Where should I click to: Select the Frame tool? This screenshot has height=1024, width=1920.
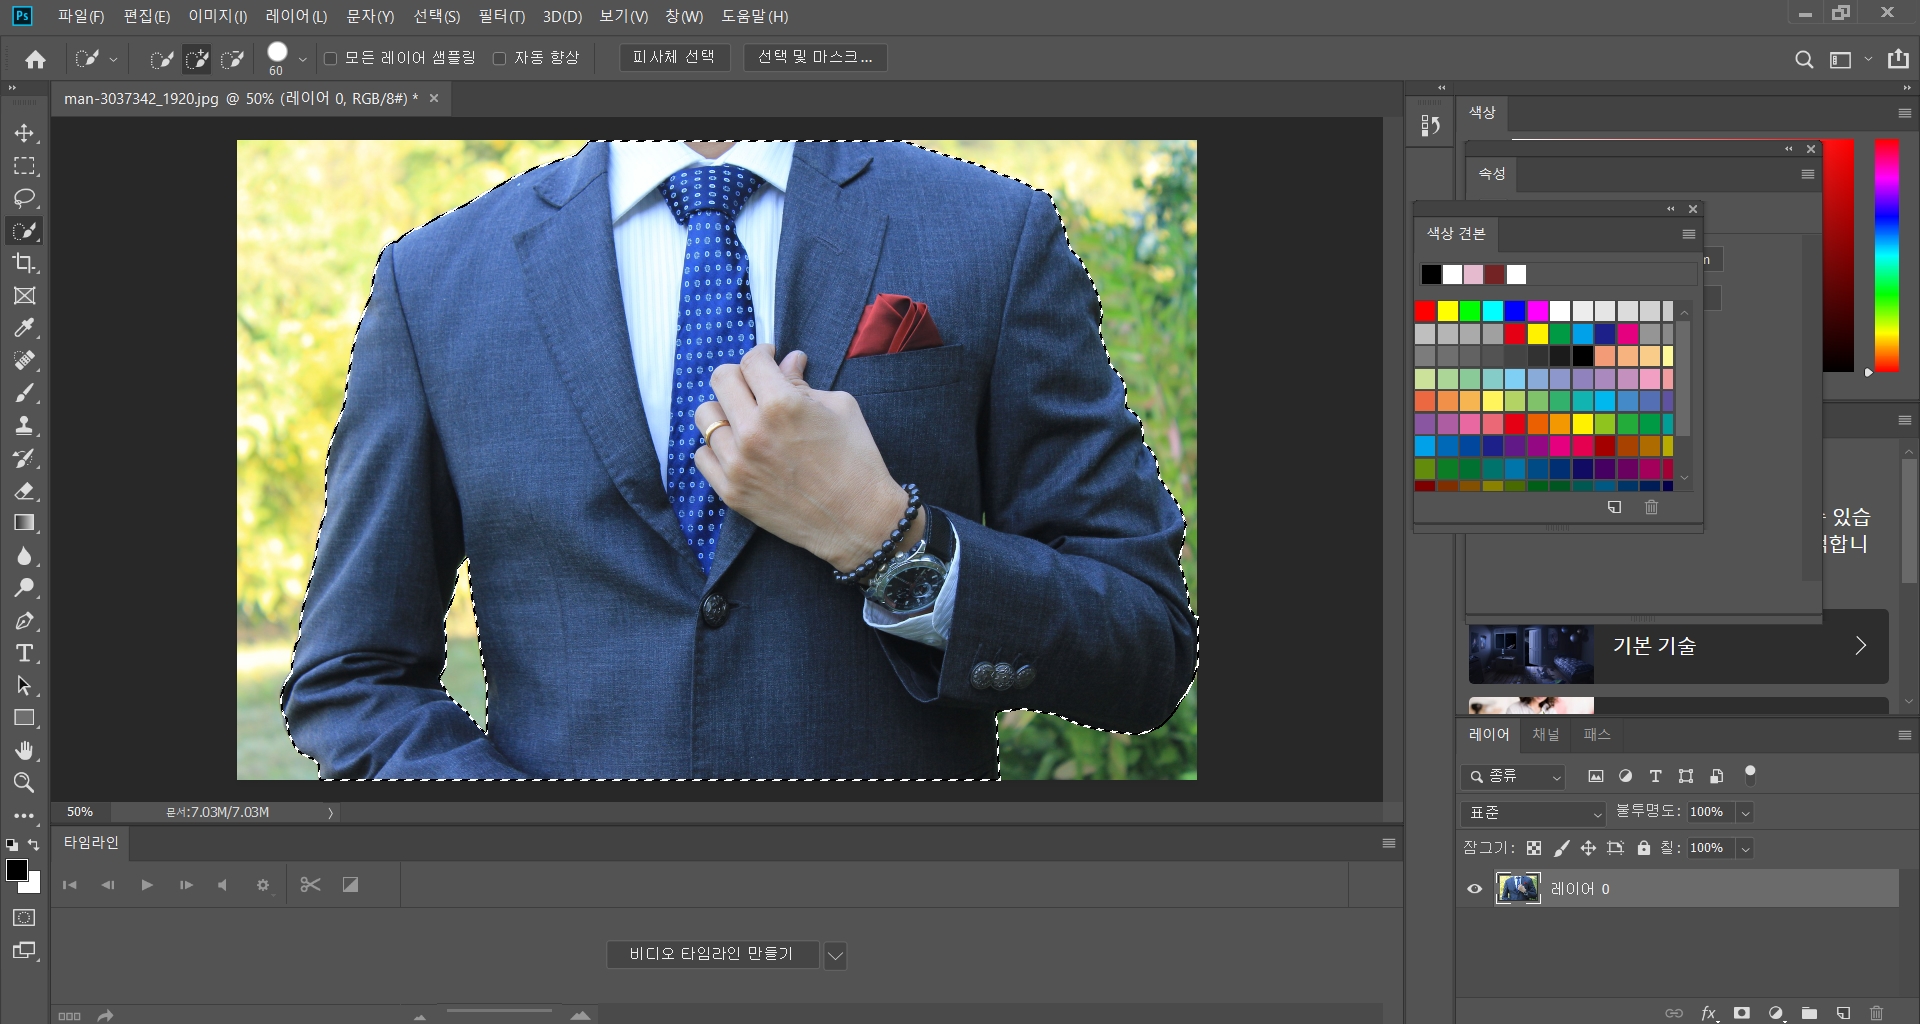[x=24, y=296]
